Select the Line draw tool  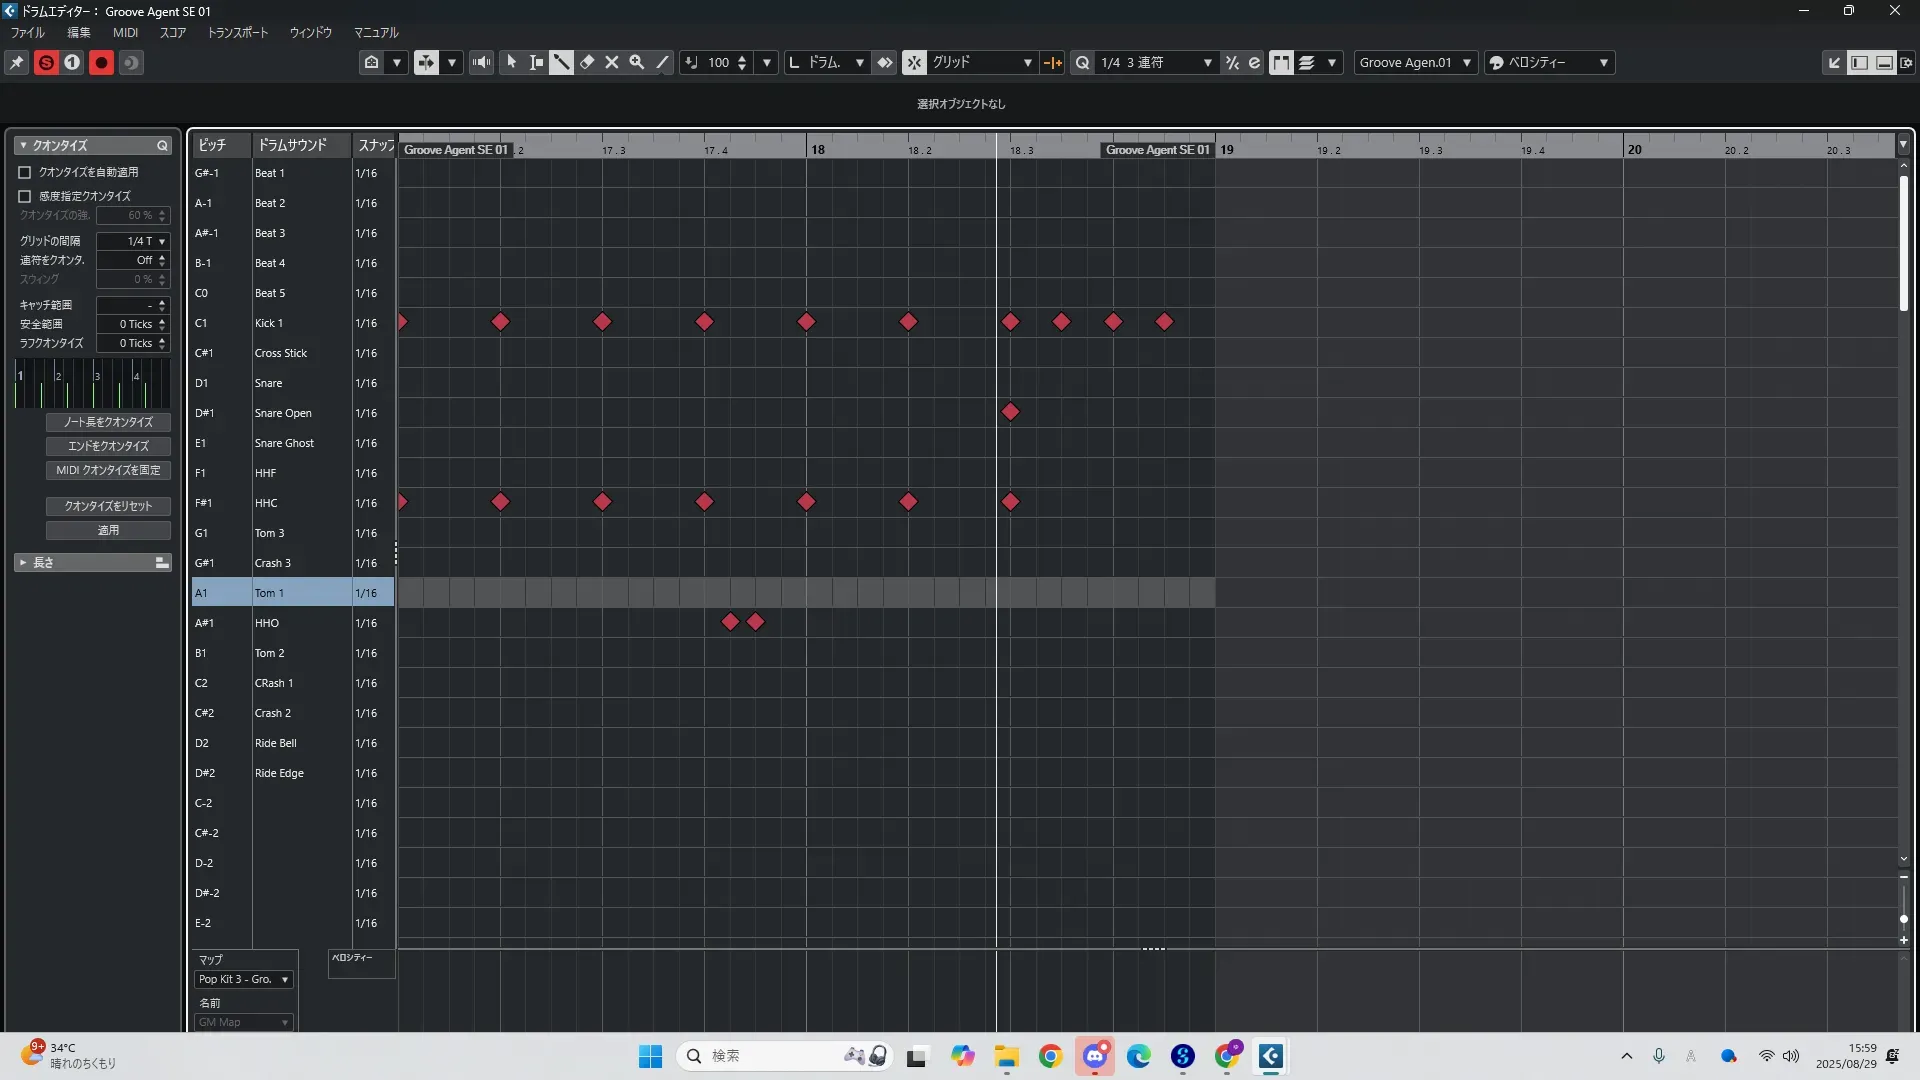coord(662,62)
